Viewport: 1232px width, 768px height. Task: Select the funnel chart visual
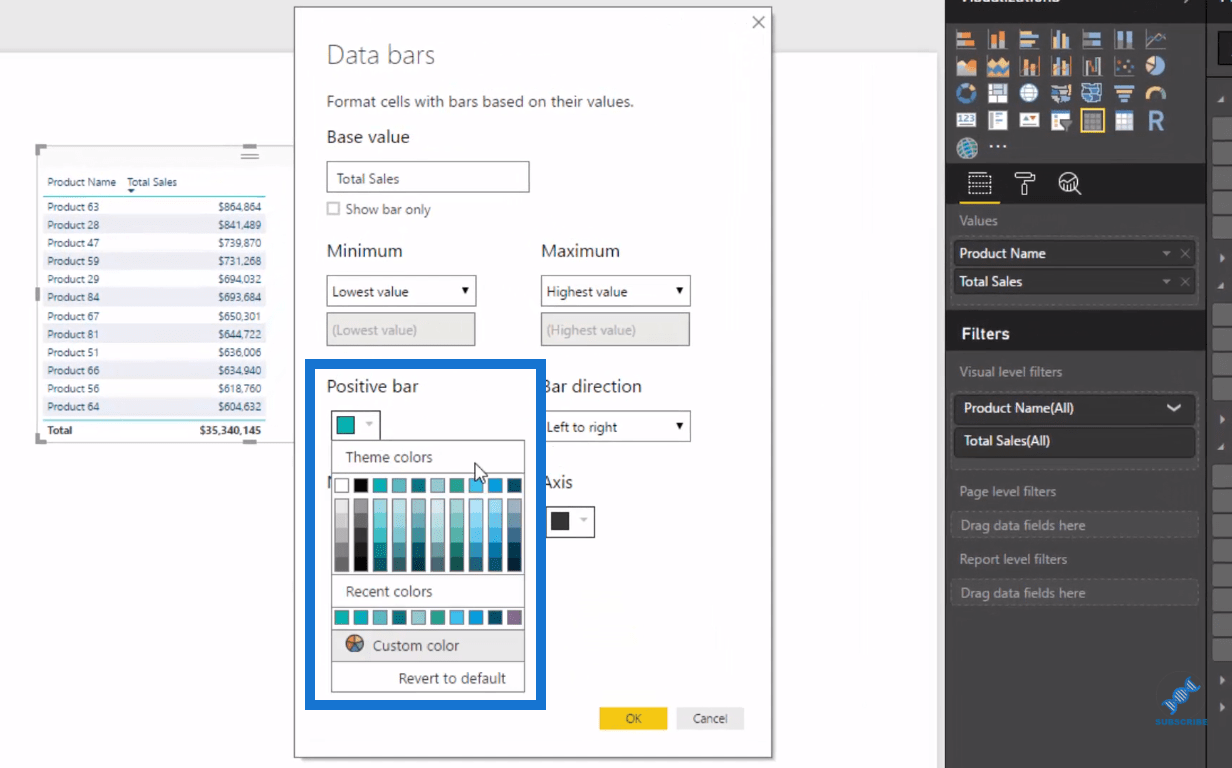point(1124,94)
